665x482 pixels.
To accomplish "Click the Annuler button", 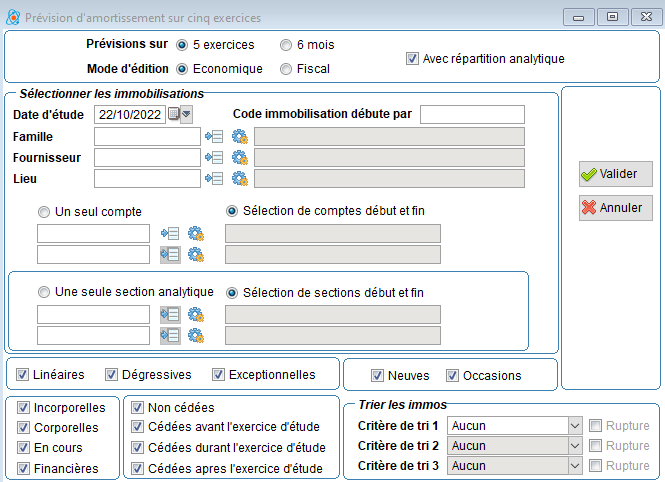I will pyautogui.click(x=615, y=208).
